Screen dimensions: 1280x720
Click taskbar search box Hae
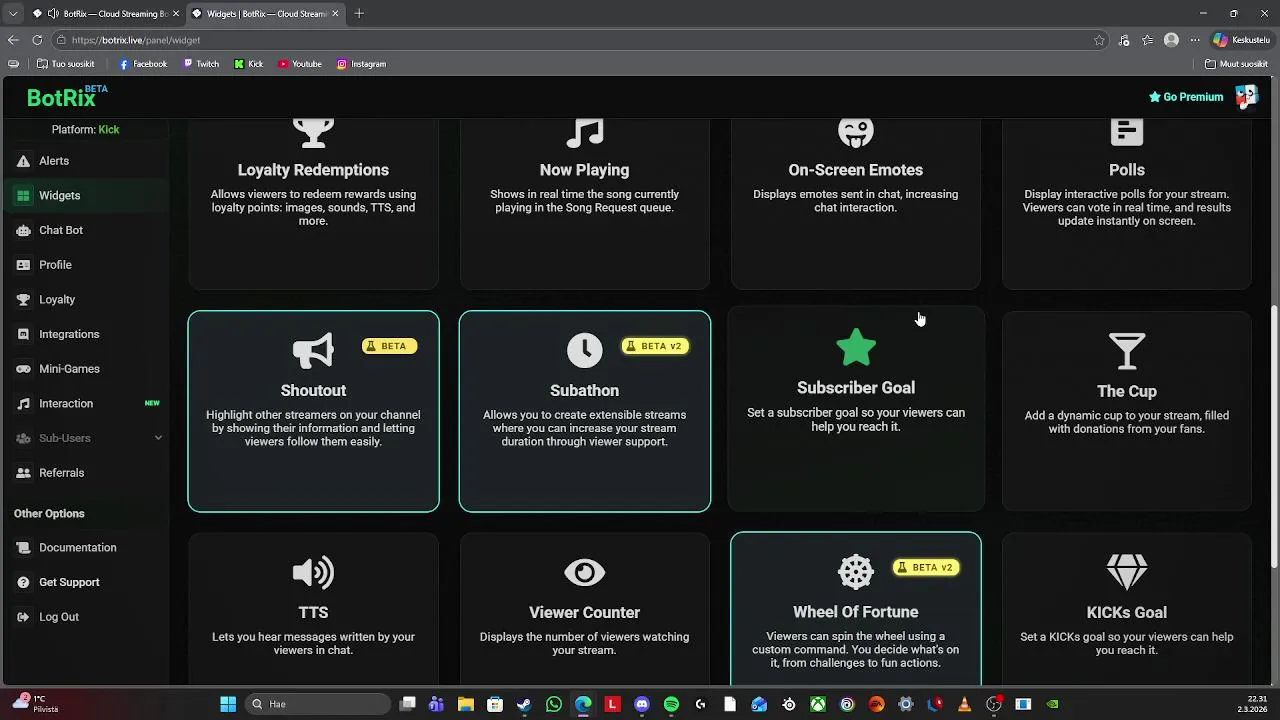pyautogui.click(x=317, y=704)
